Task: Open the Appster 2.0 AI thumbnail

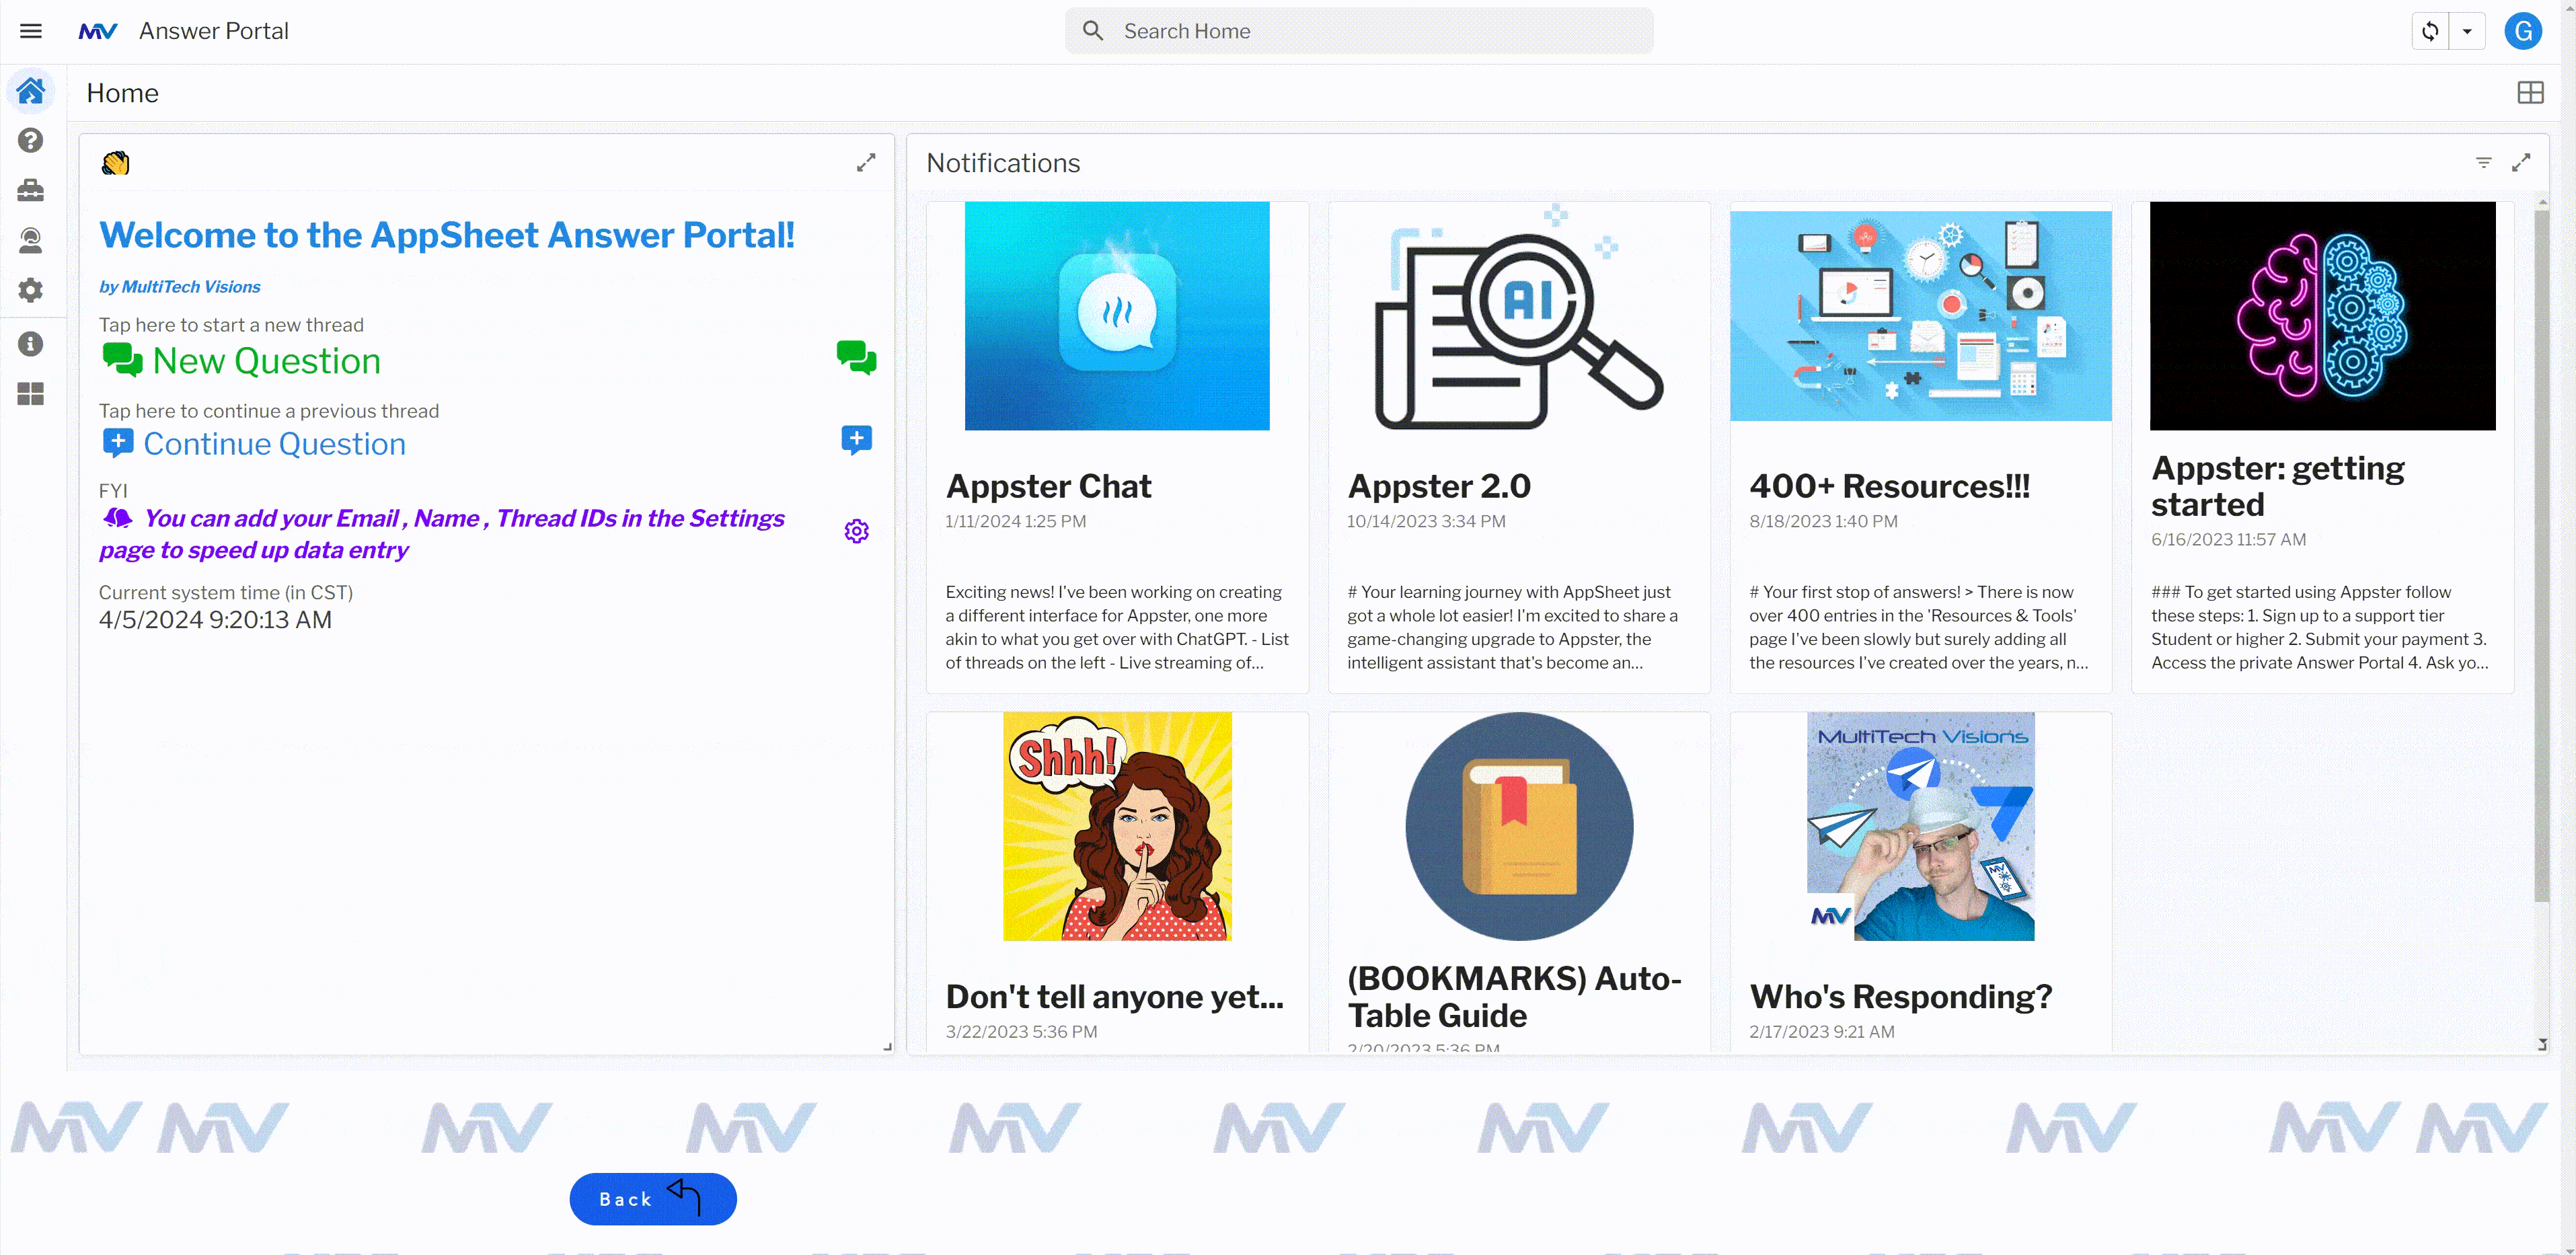Action: [1519, 316]
